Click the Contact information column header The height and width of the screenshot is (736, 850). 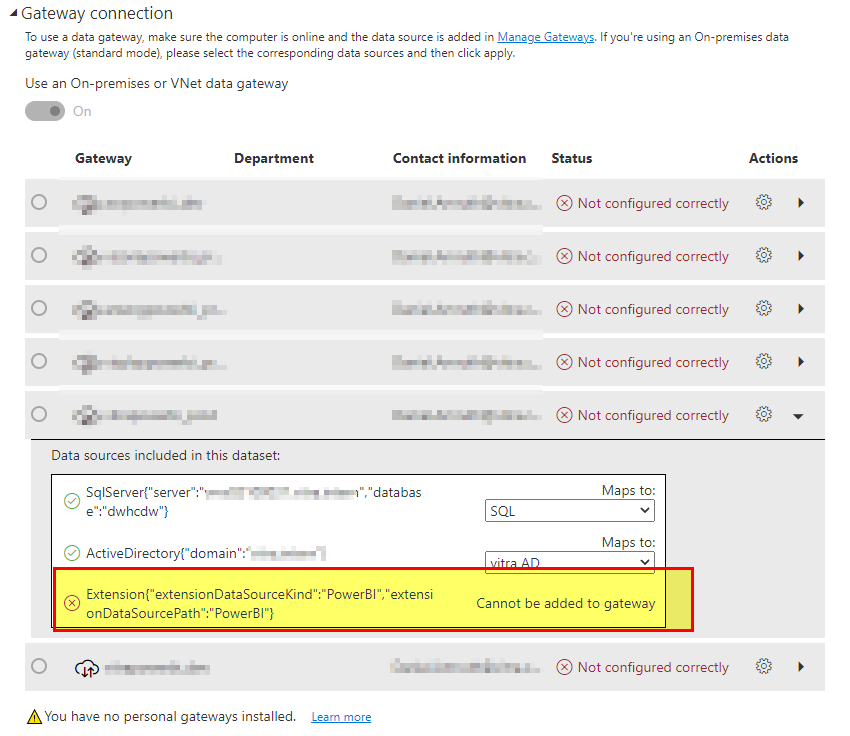(459, 158)
